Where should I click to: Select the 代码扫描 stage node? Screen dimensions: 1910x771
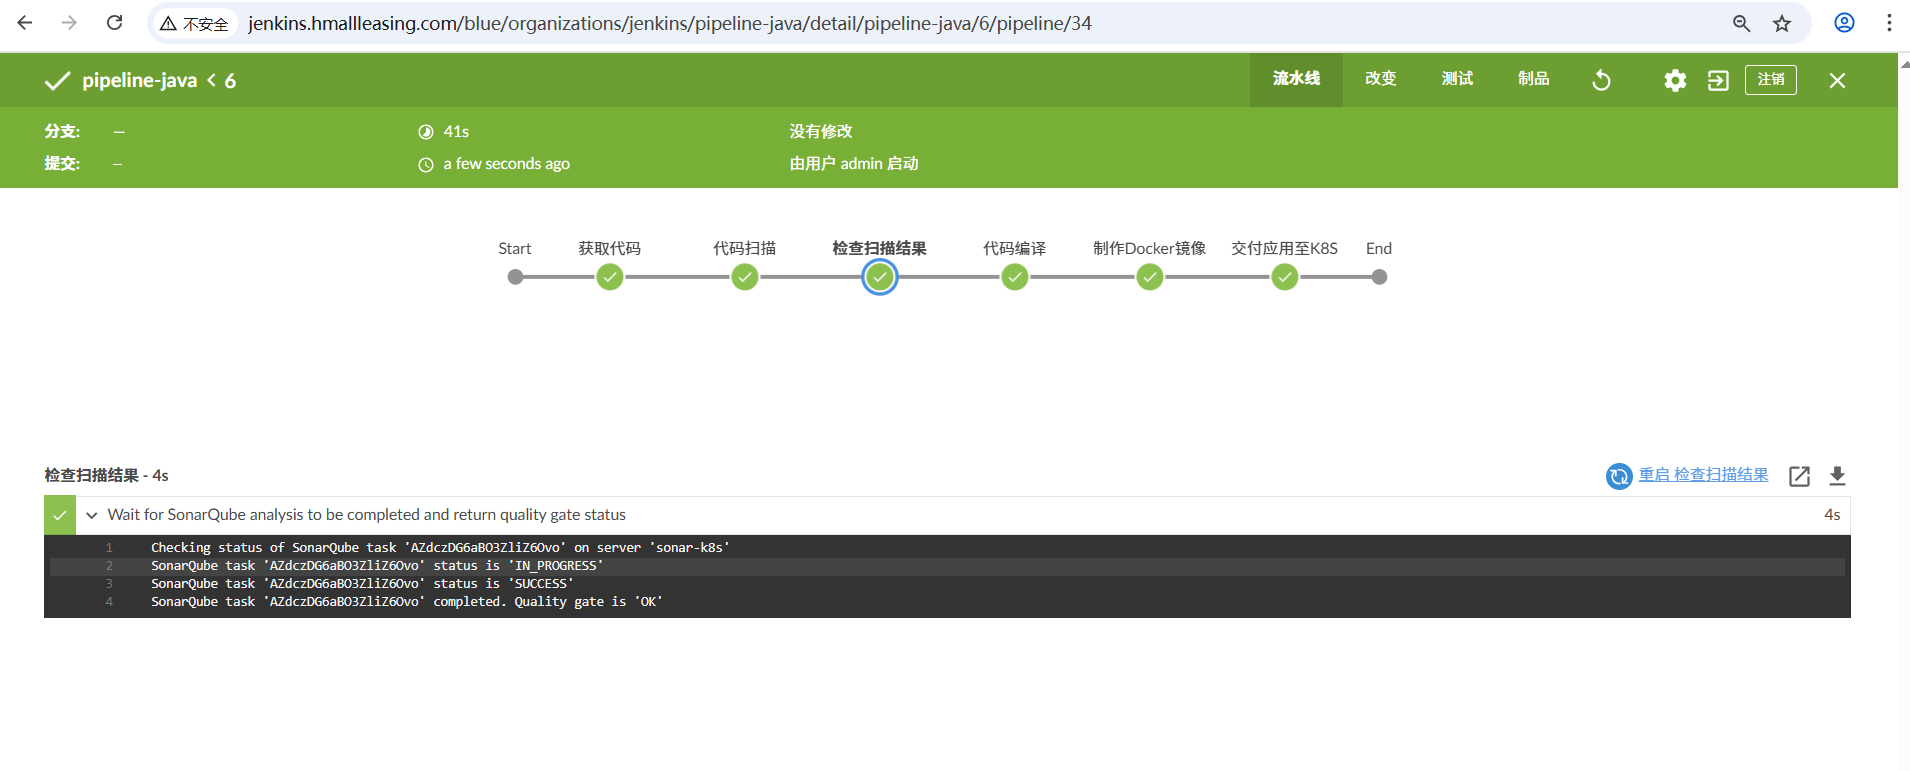click(x=745, y=277)
